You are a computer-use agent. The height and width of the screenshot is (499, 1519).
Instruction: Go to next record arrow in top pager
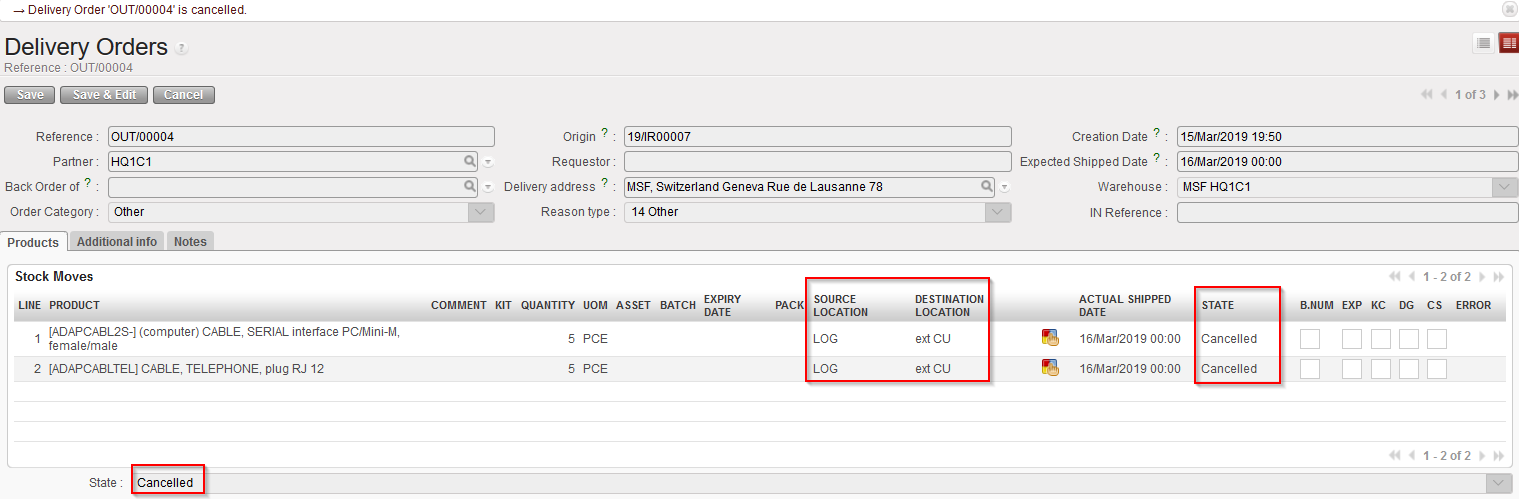click(x=1497, y=95)
